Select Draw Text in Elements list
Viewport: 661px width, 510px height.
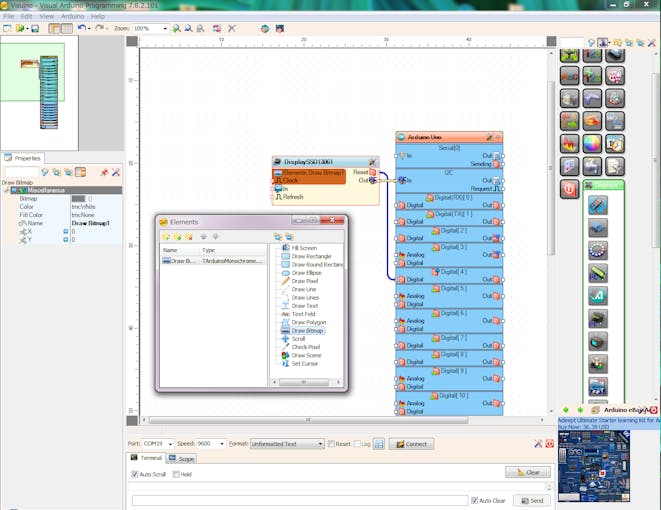(305, 306)
